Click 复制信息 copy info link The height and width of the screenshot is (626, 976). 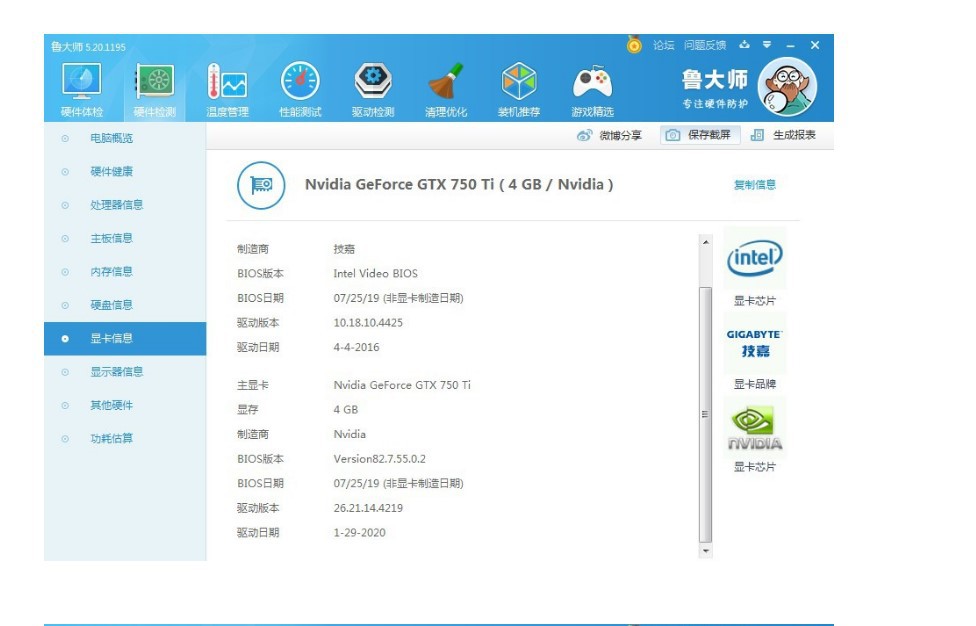tap(754, 185)
